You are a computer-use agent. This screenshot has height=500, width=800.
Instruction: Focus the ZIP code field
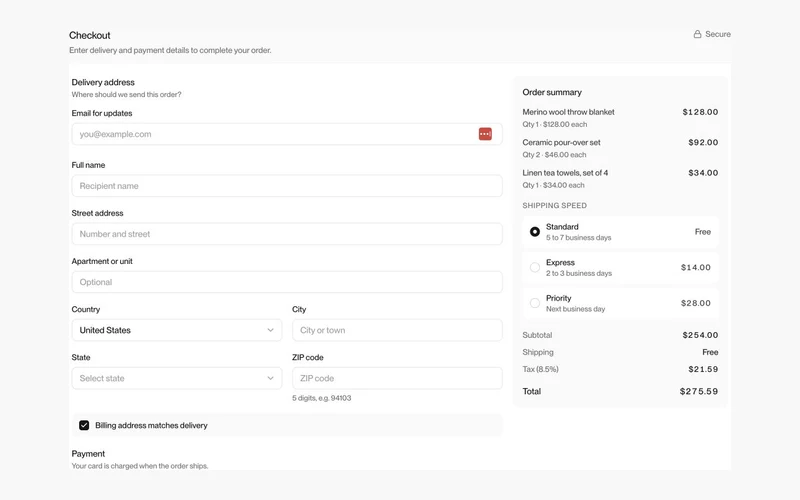click(397, 378)
